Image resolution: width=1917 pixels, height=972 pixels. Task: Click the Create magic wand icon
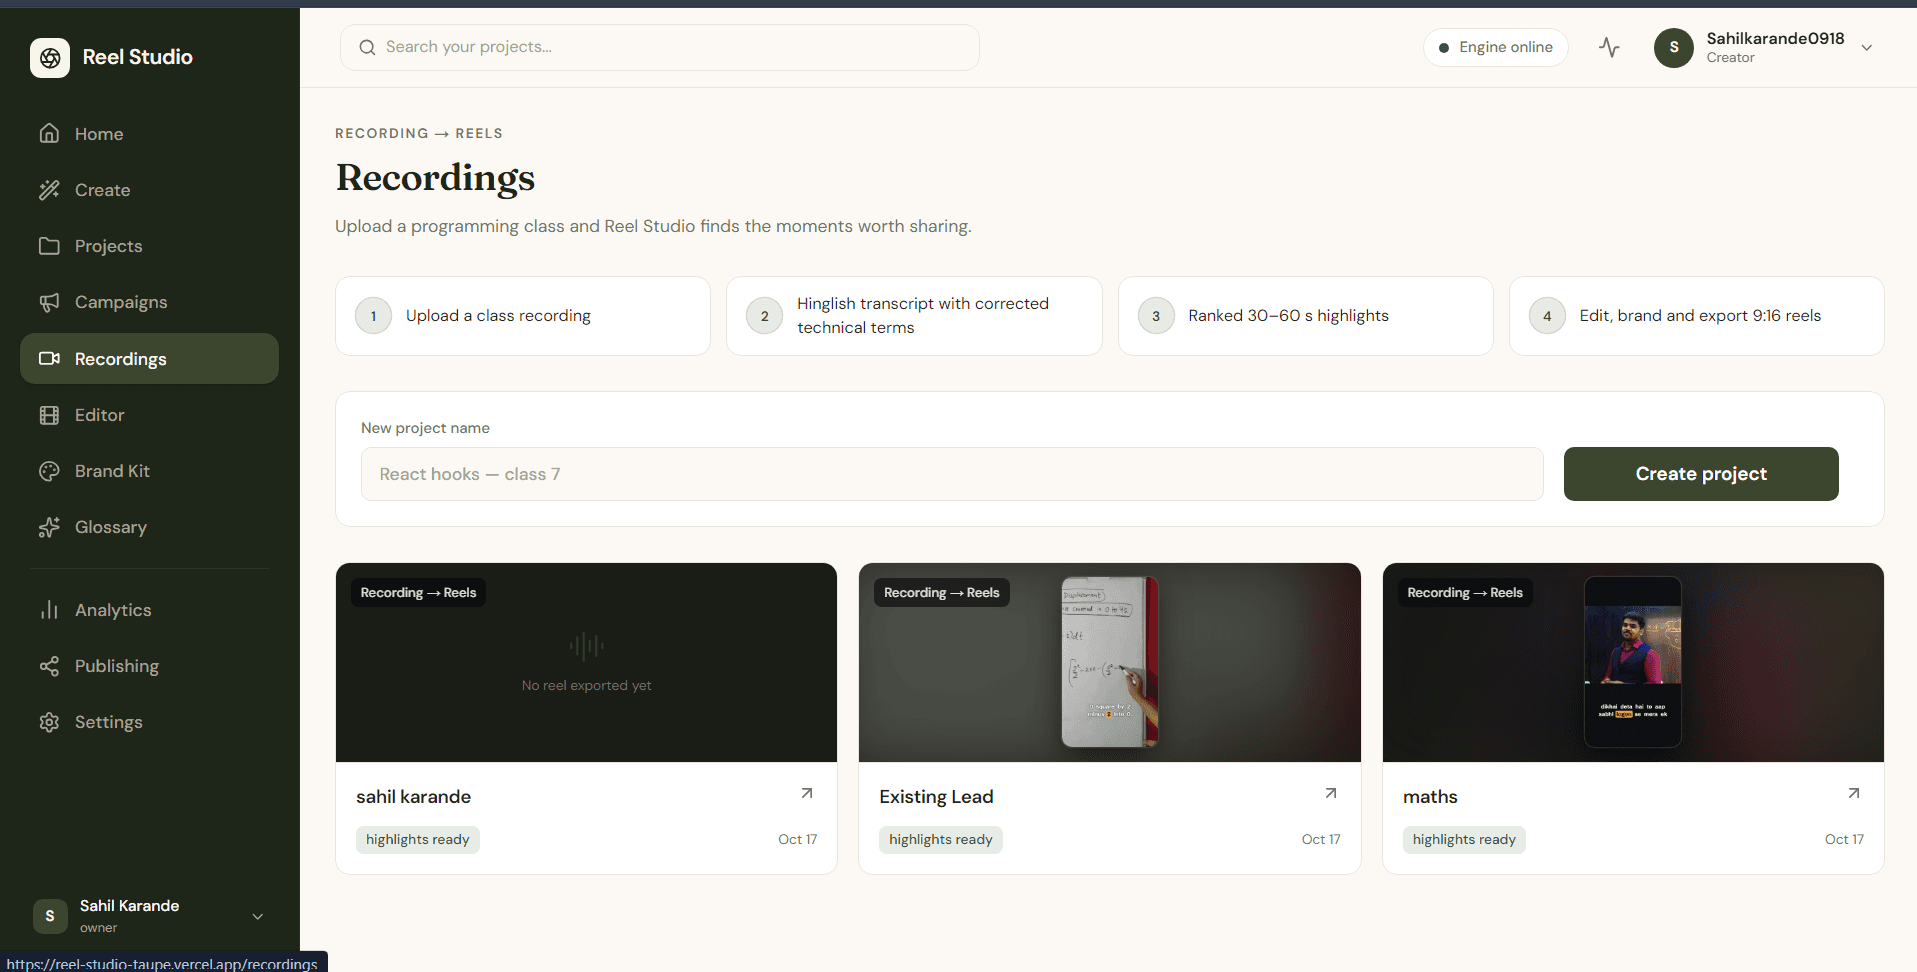point(49,190)
